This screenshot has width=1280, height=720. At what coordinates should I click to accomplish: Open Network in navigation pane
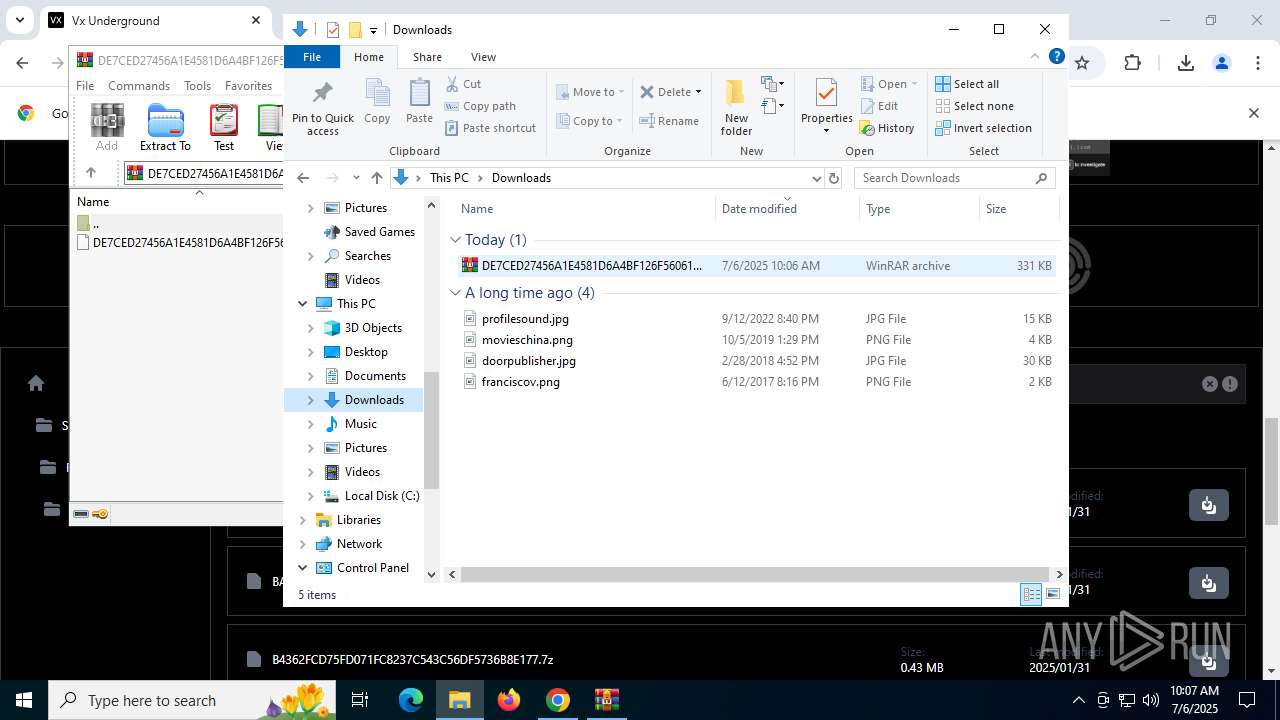tap(359, 544)
